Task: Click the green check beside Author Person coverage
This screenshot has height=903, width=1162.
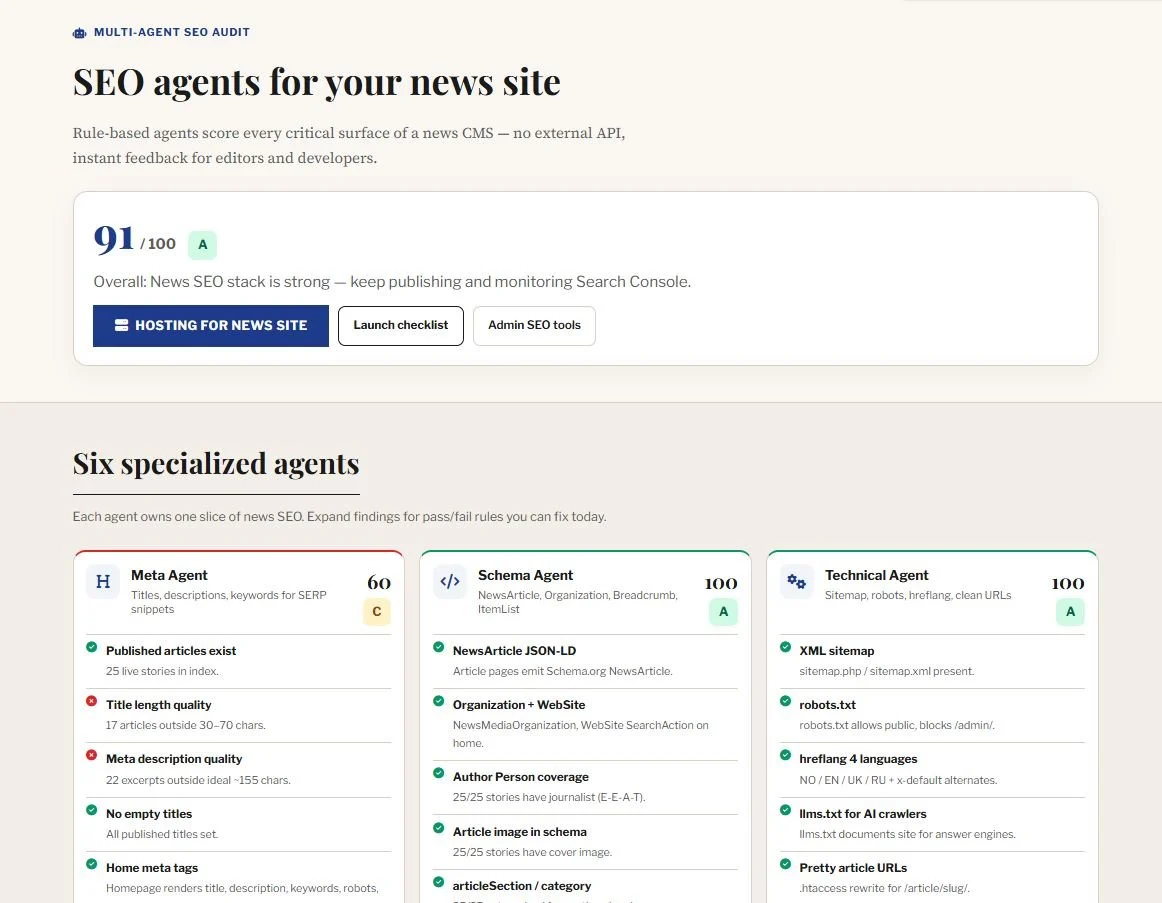Action: pyautogui.click(x=439, y=773)
